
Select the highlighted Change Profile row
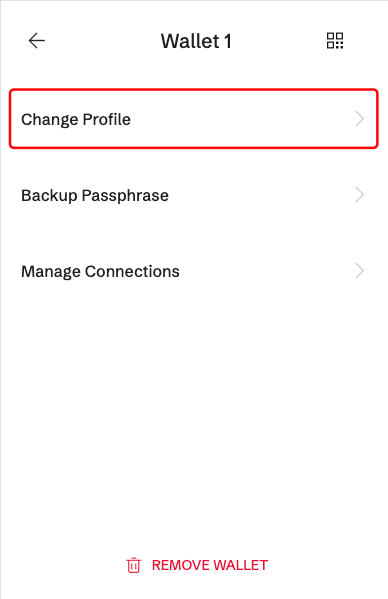(194, 119)
